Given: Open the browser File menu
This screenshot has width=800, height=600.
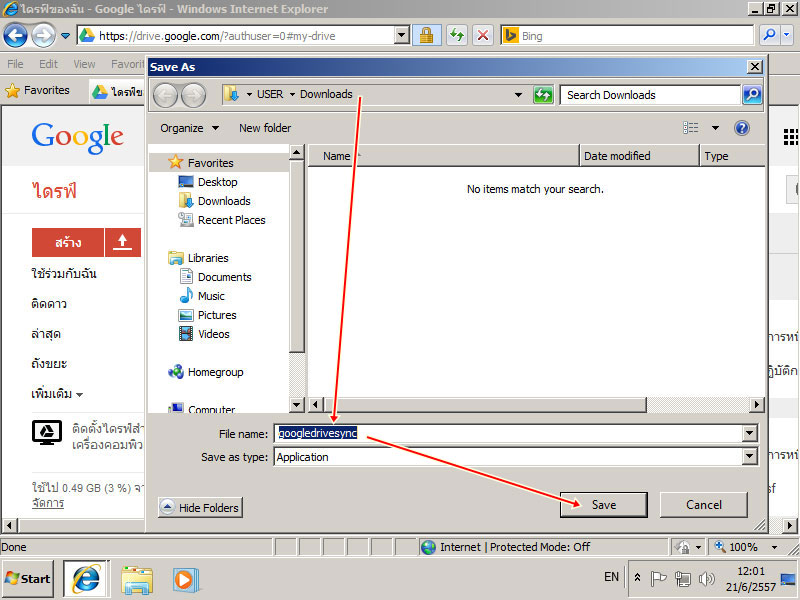Looking at the screenshot, I should tap(15, 64).
